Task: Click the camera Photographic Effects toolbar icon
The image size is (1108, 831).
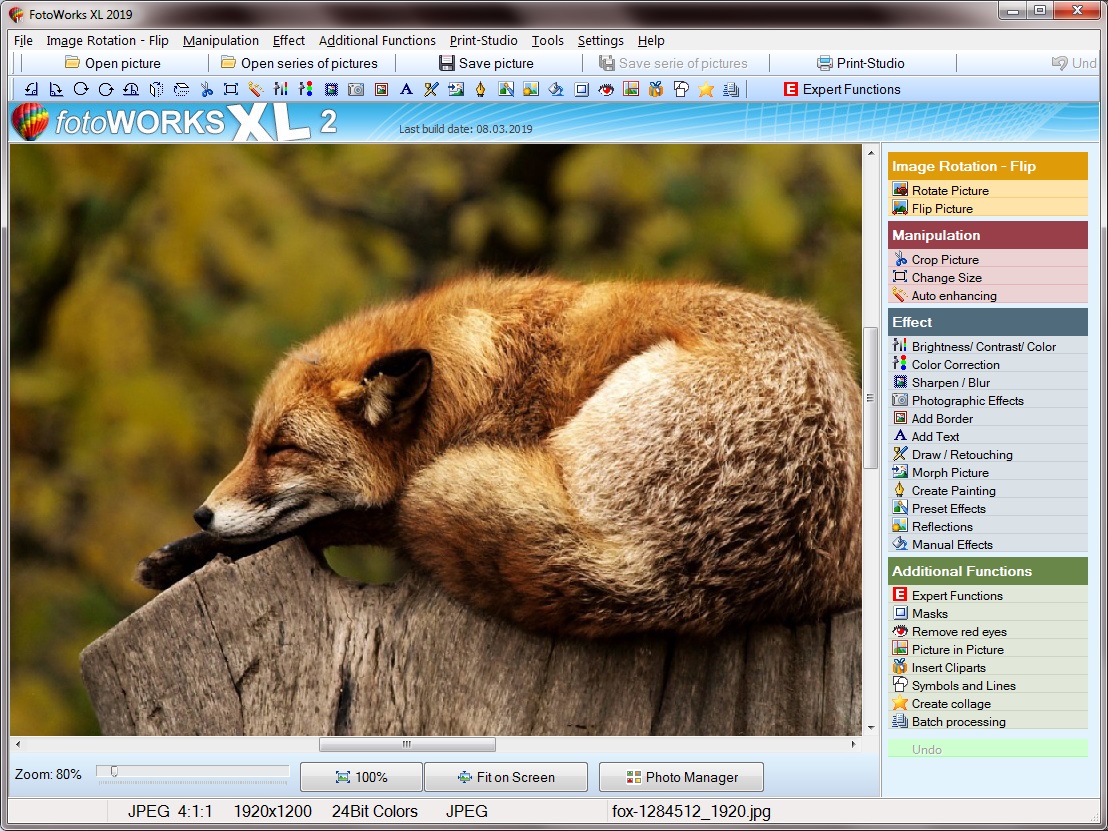Action: [x=356, y=89]
